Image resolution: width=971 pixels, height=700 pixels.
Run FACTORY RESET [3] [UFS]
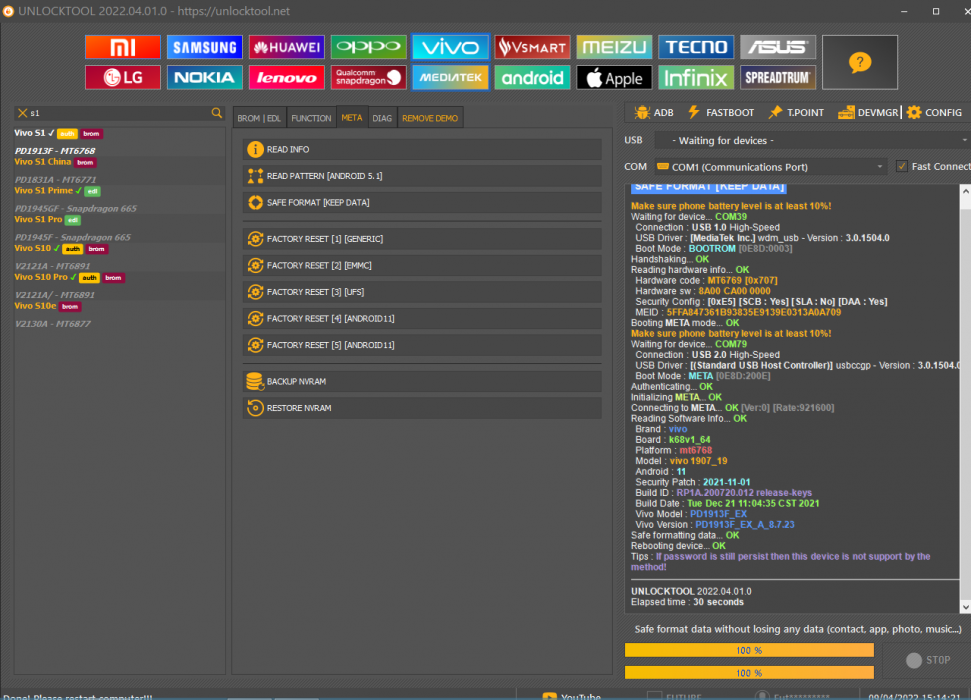coord(422,292)
